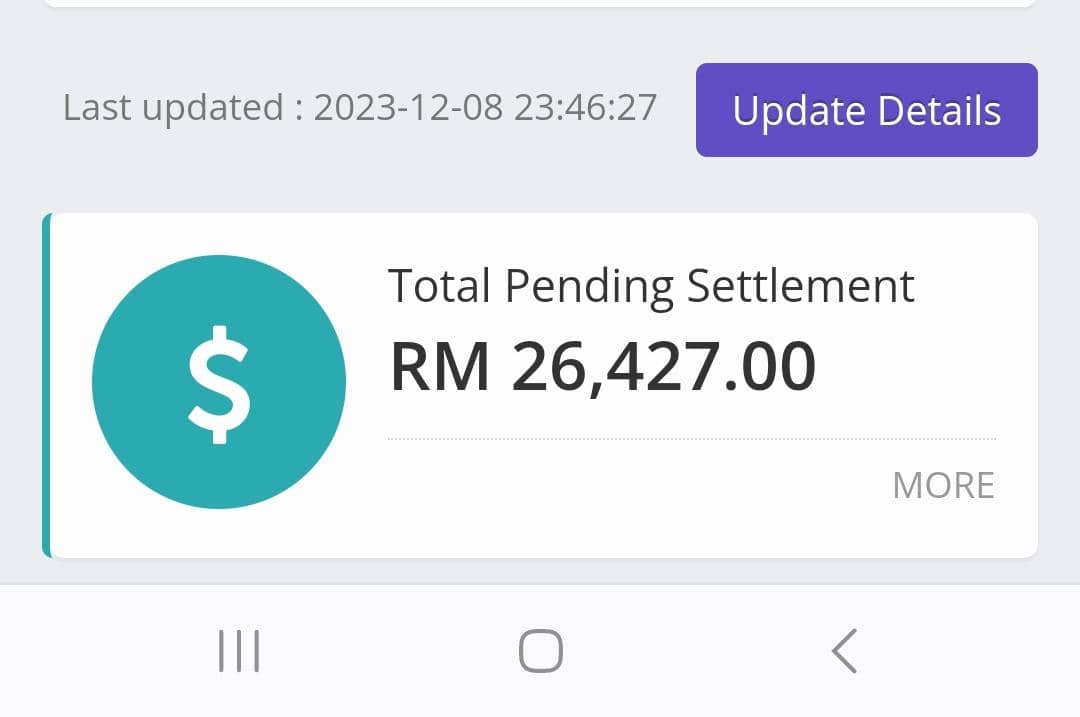The image size is (1080, 717).
Task: Tap the word Details on the purple button
Action: (x=939, y=110)
